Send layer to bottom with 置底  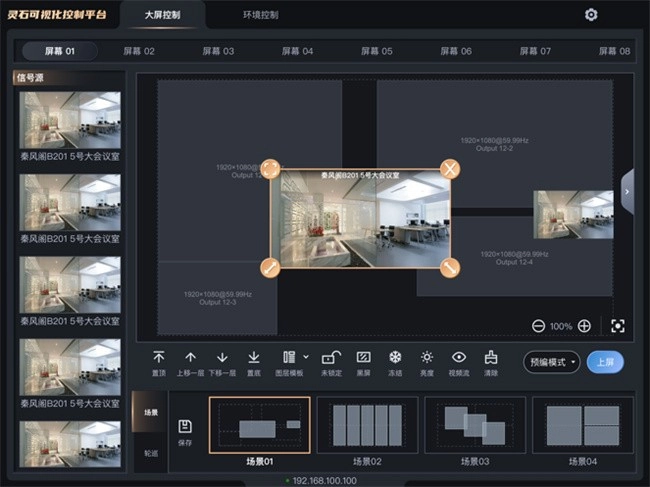(x=254, y=358)
